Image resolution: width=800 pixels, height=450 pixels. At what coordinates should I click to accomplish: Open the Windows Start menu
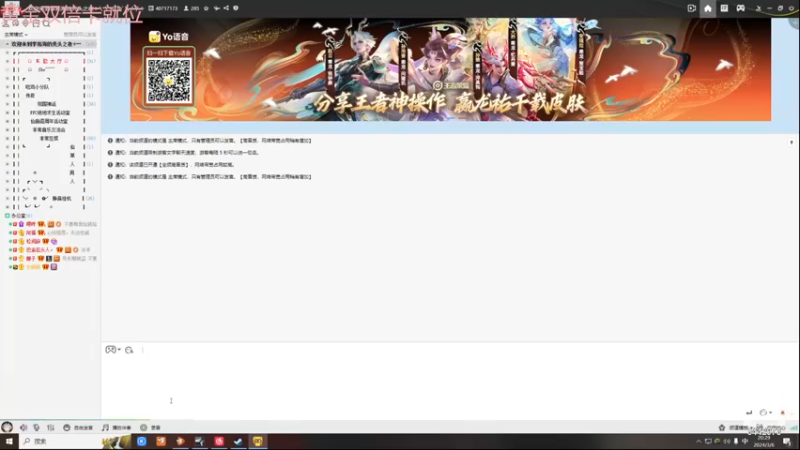coord(9,441)
